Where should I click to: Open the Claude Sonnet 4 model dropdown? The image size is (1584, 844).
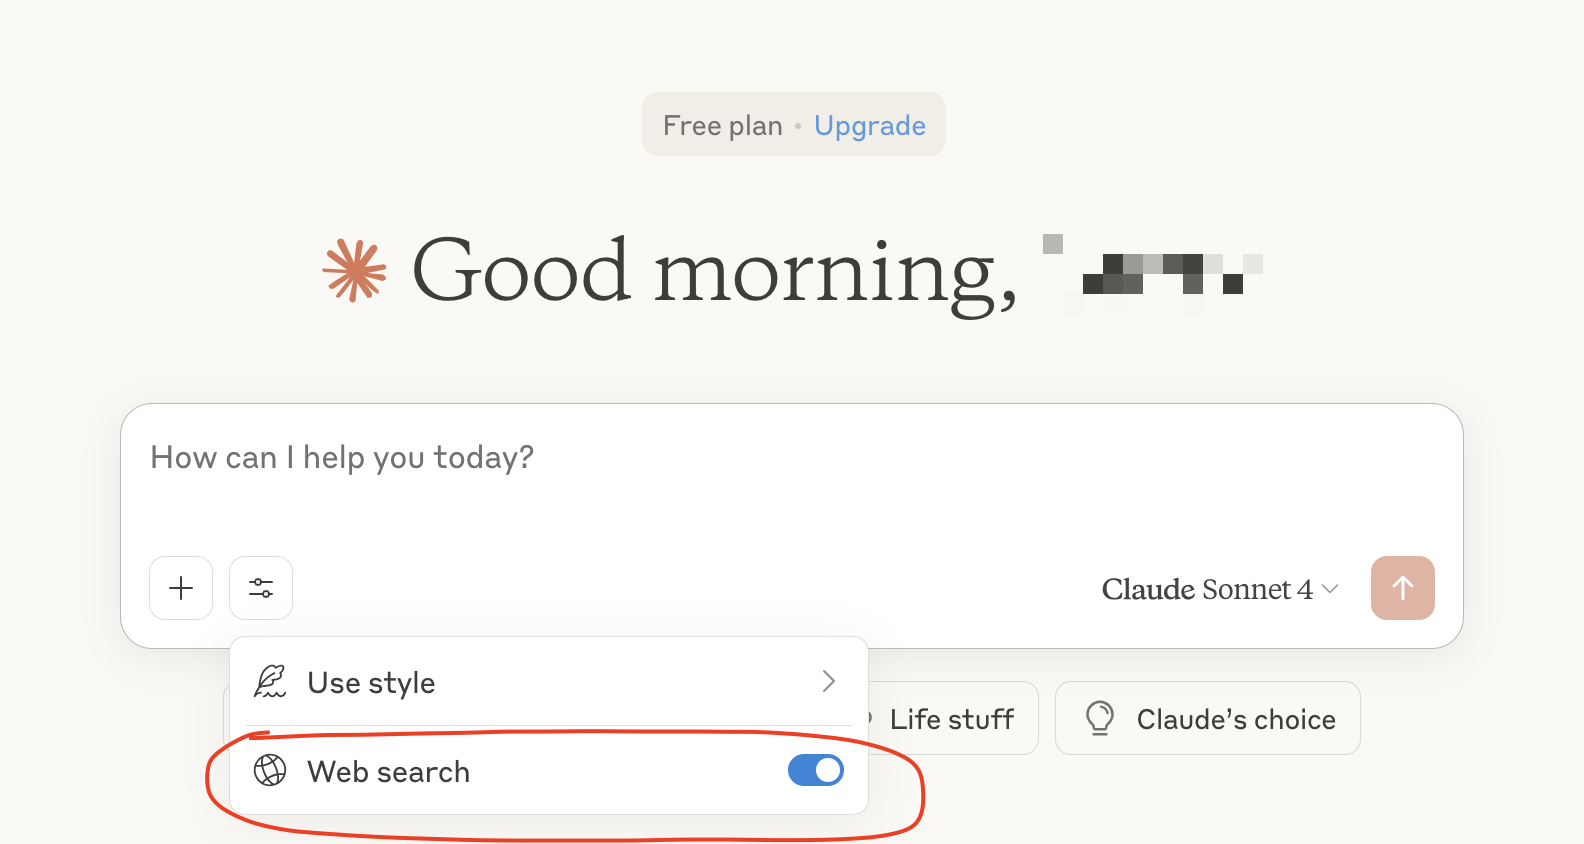click(x=1220, y=589)
